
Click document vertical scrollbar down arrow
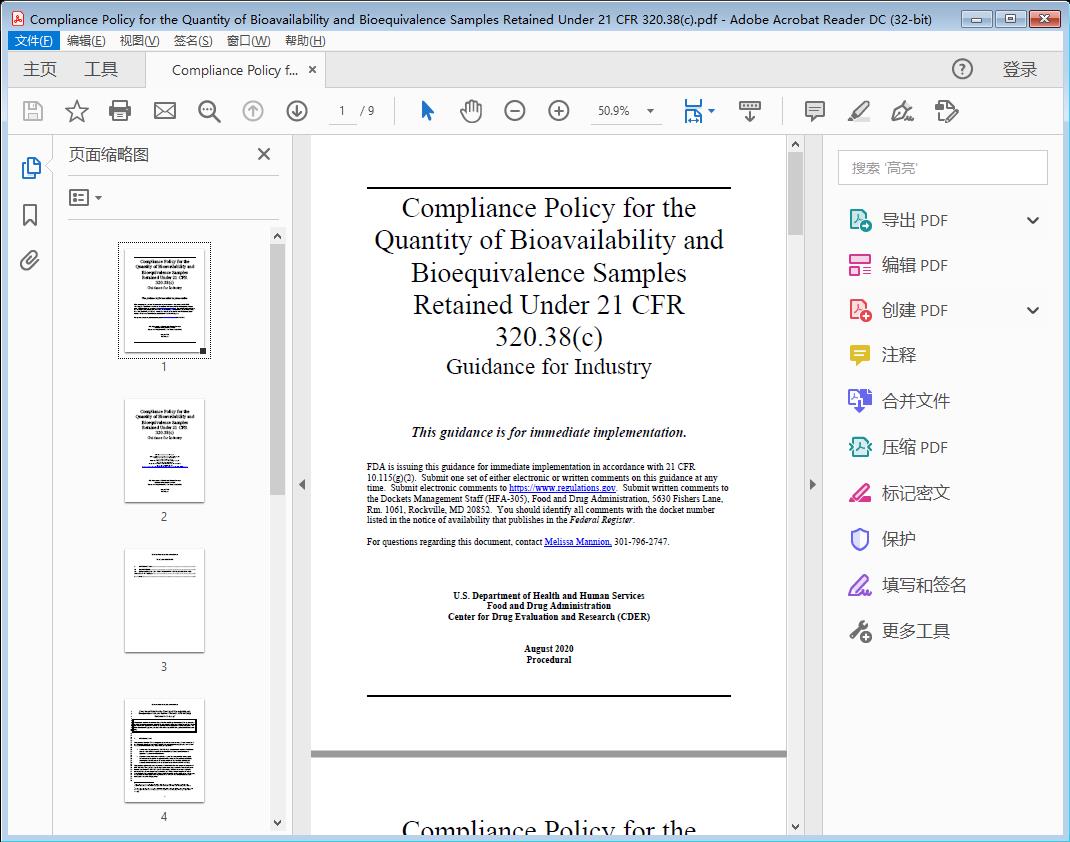point(795,826)
